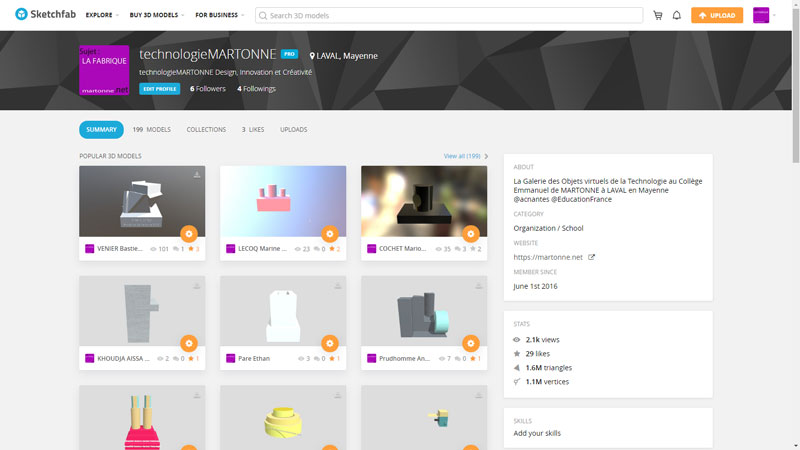Click the June 1st 2016 member date
This screenshot has width=800, height=450.
pyautogui.click(x=535, y=286)
